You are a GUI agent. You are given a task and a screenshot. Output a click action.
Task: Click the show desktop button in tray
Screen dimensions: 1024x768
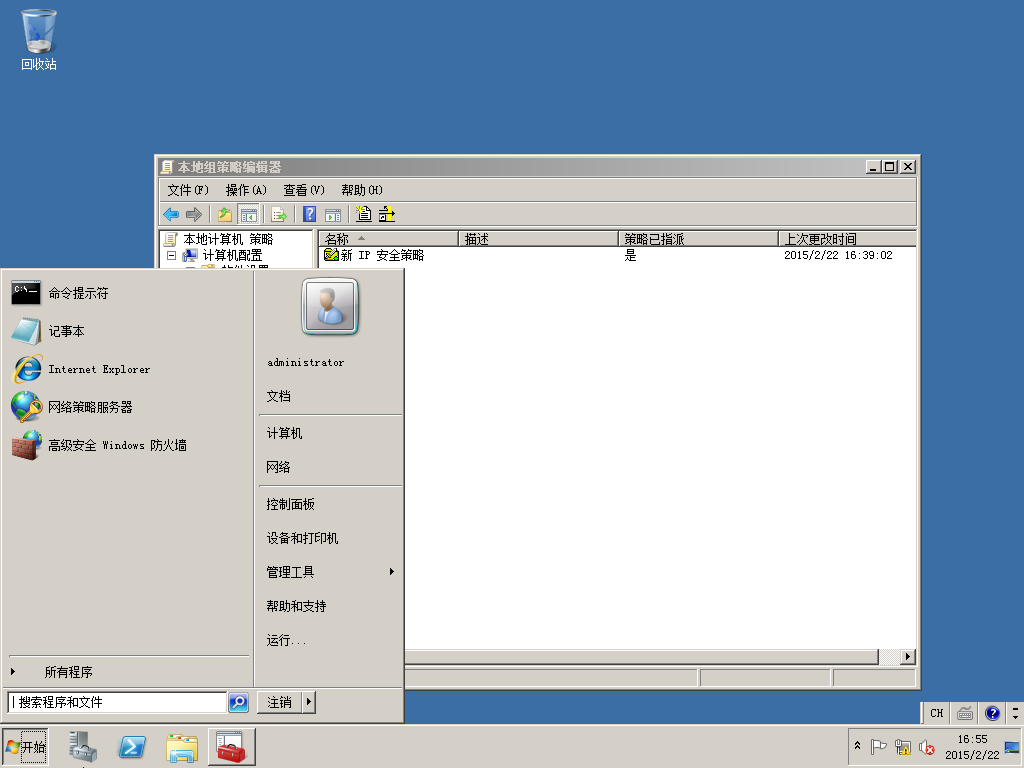coord(1012,747)
